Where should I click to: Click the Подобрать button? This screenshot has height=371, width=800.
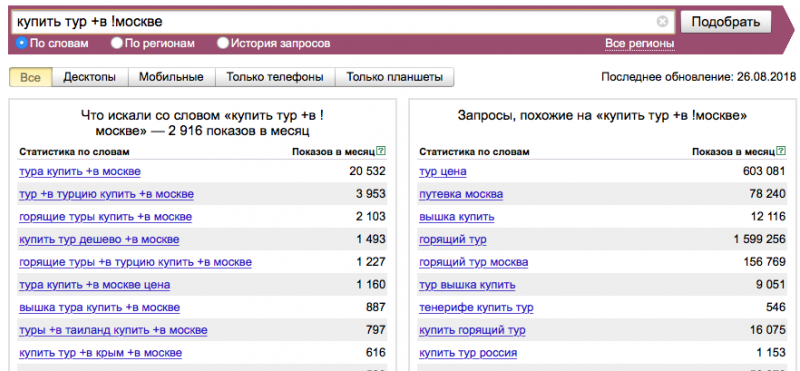(x=726, y=22)
